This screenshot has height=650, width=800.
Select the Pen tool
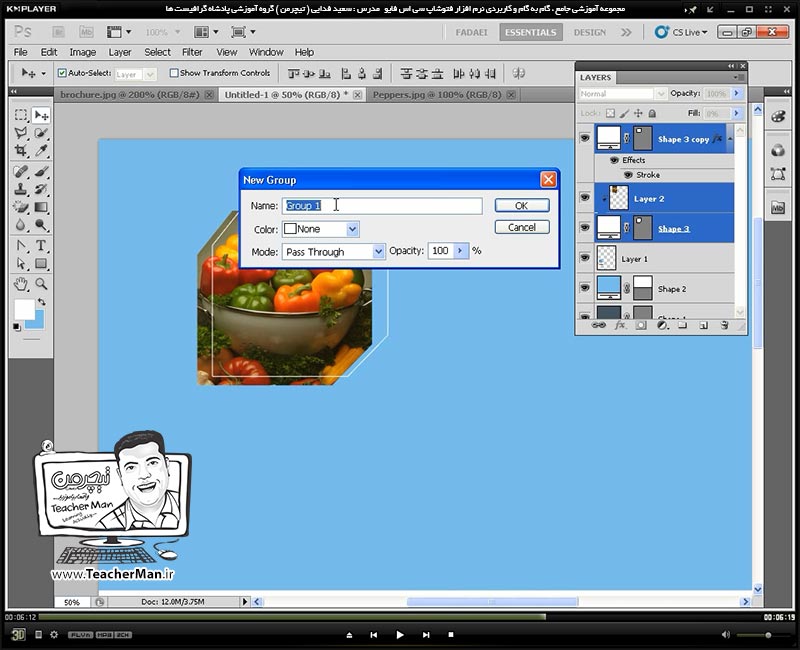(x=20, y=246)
